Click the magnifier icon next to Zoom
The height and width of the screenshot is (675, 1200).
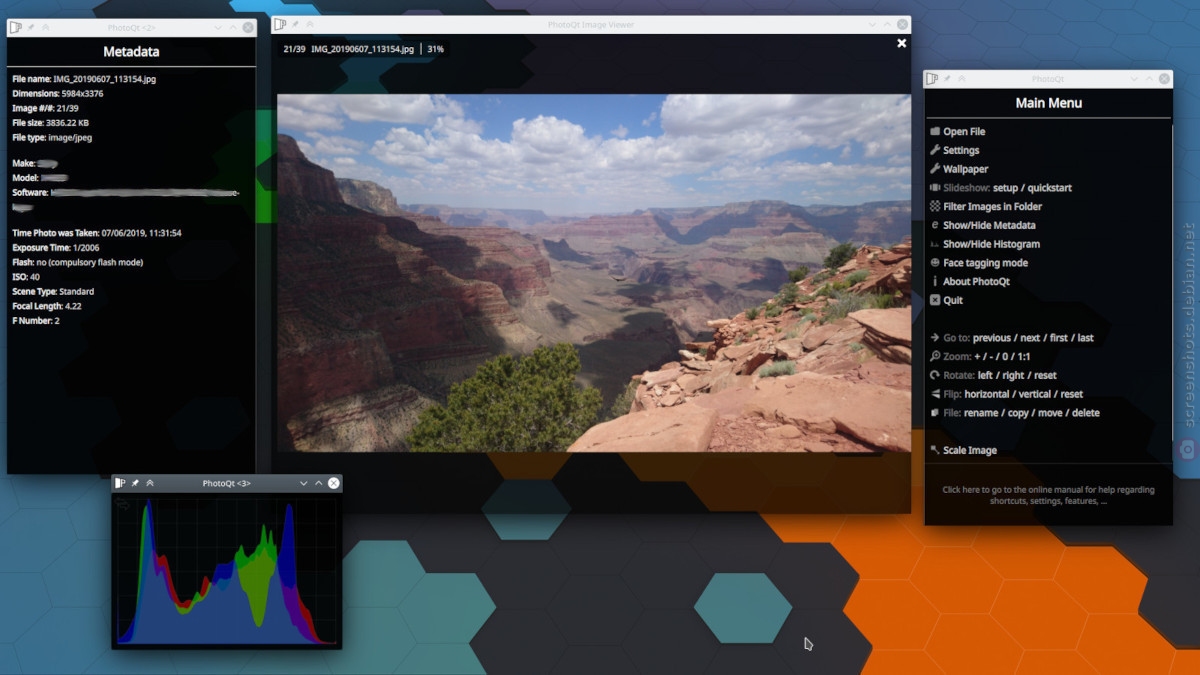click(935, 356)
